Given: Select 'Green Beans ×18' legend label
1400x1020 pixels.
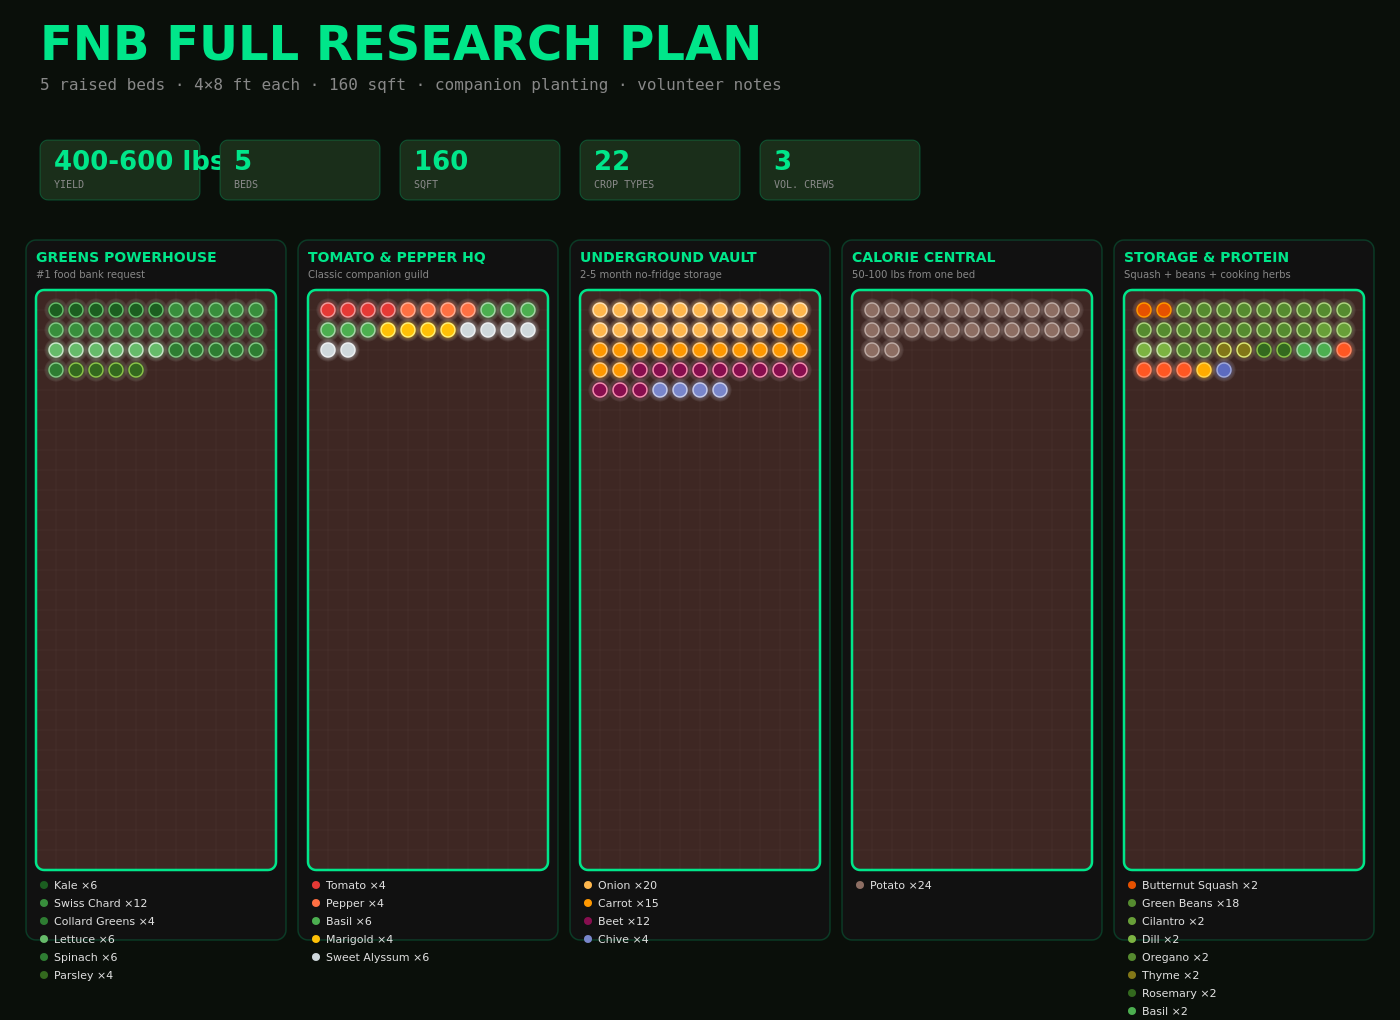Looking at the screenshot, I should coord(1190,903).
